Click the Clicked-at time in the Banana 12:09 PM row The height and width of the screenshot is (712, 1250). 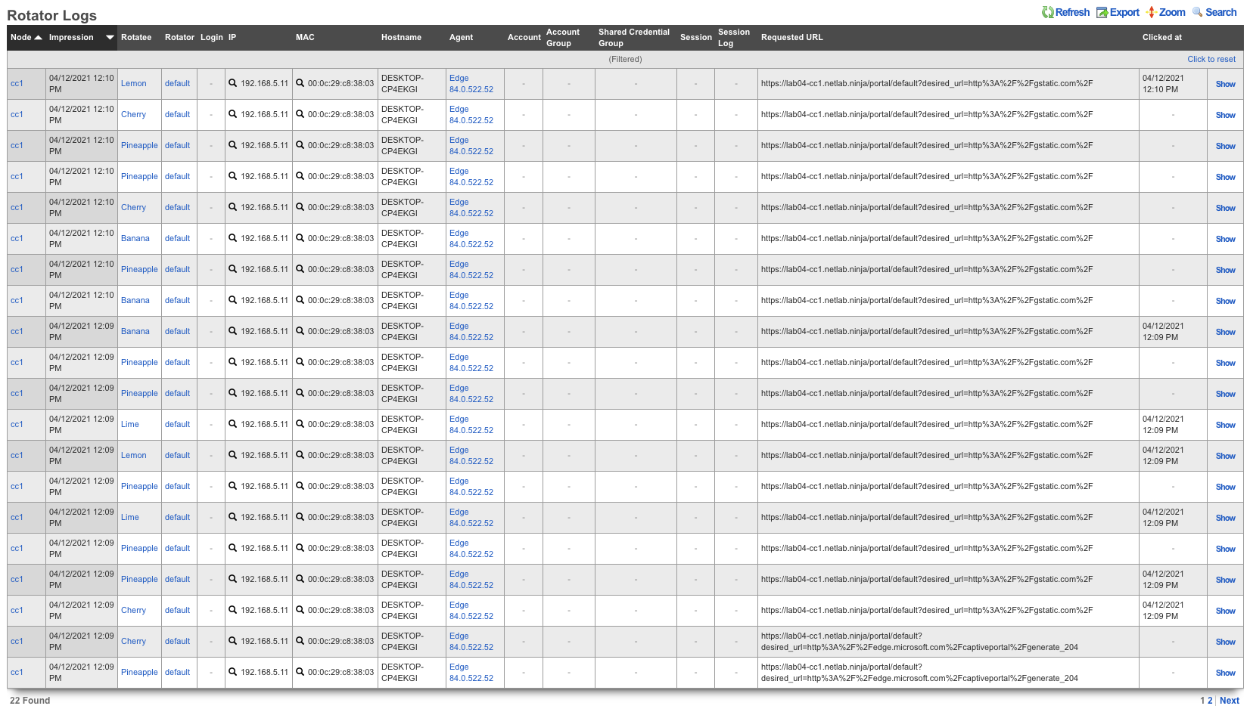[x=1162, y=332]
